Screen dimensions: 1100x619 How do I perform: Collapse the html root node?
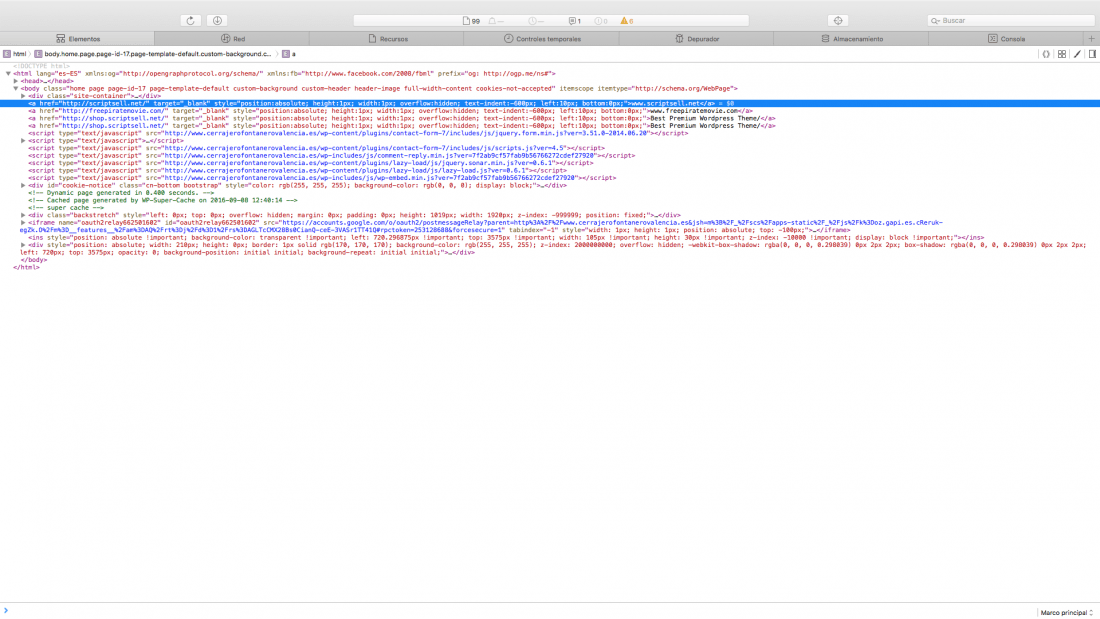(x=8, y=74)
